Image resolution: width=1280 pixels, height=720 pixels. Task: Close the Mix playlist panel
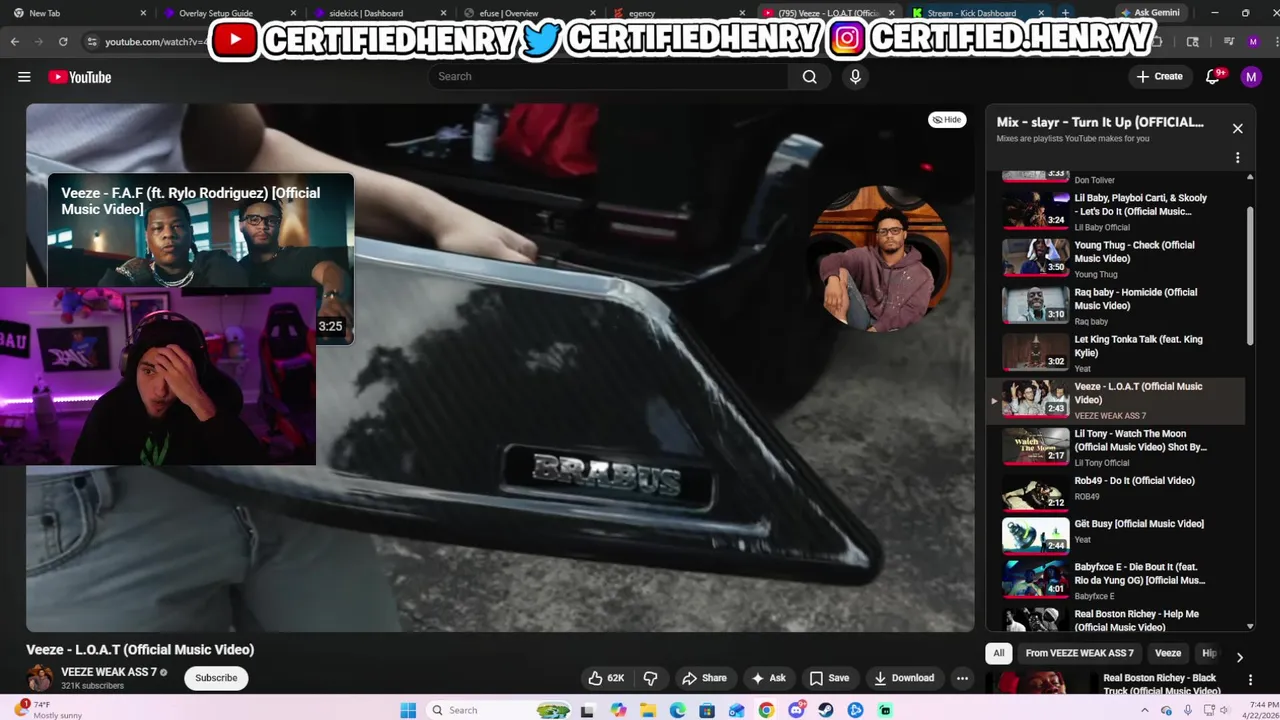coord(1237,128)
